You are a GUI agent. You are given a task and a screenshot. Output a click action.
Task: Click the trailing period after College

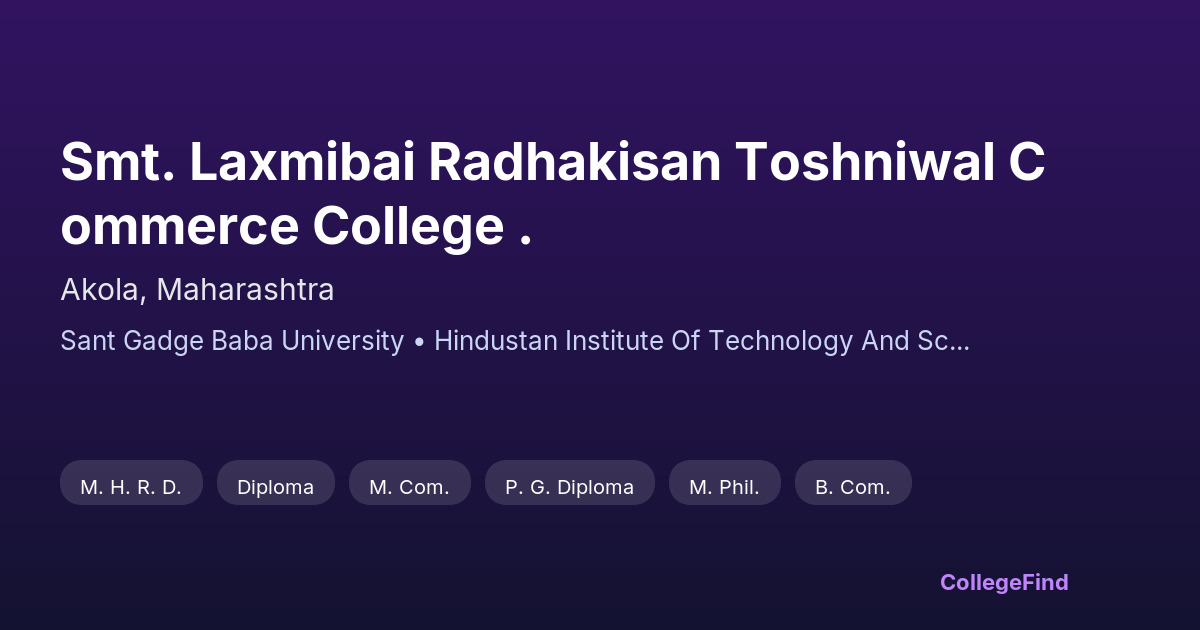tap(525, 242)
